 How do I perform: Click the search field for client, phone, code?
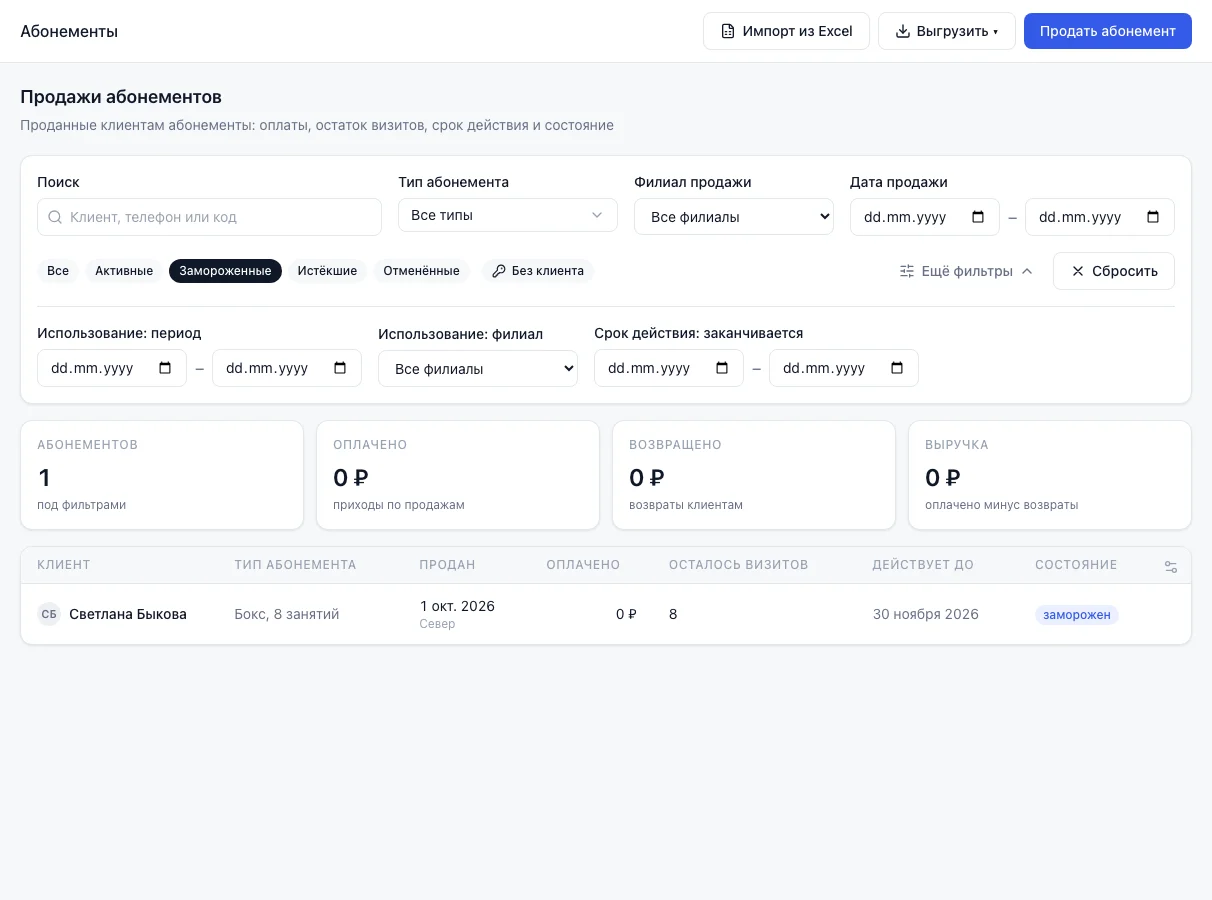click(209, 217)
